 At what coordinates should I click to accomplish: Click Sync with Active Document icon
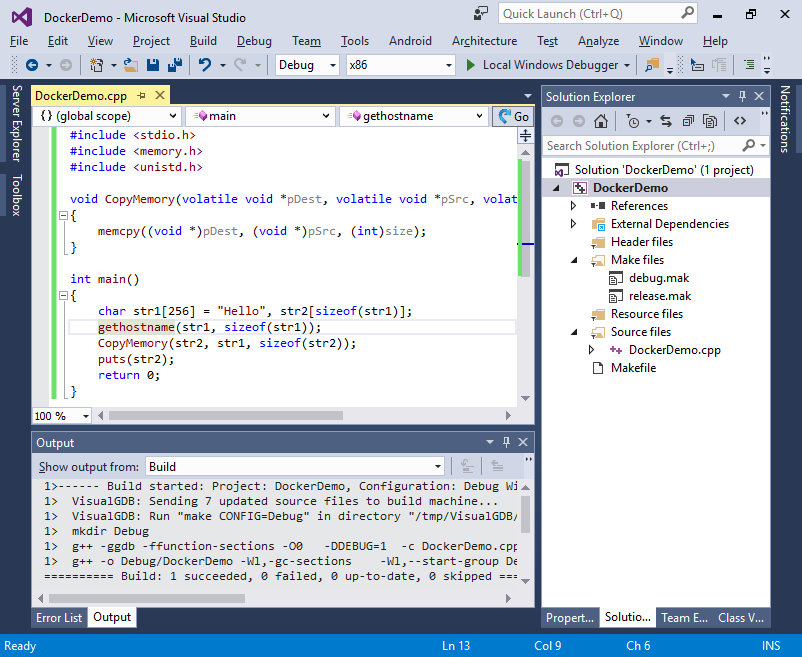[665, 121]
